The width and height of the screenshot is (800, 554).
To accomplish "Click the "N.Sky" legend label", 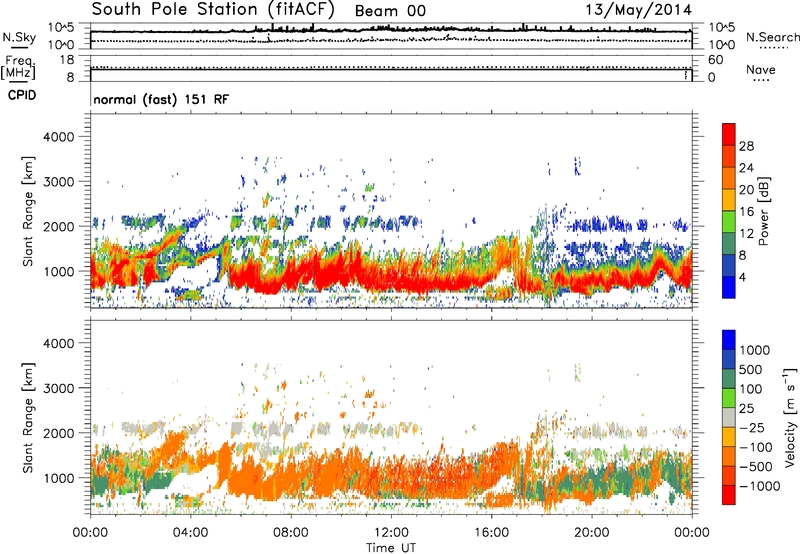I will pos(19,37).
